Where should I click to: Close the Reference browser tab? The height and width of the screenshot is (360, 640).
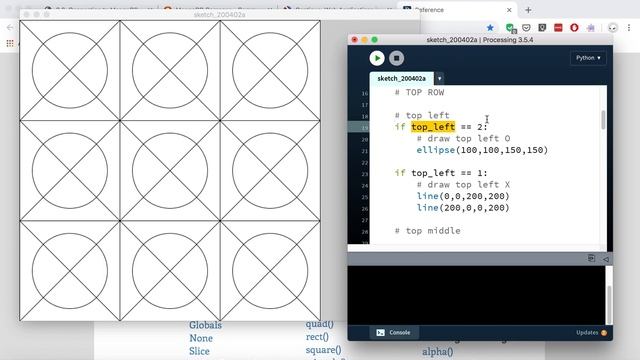pos(509,10)
